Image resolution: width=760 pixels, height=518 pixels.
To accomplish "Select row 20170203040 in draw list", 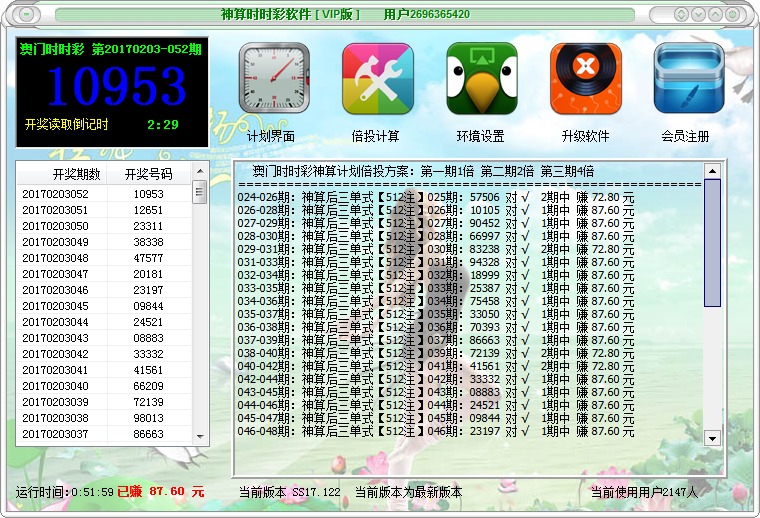I will coord(104,386).
